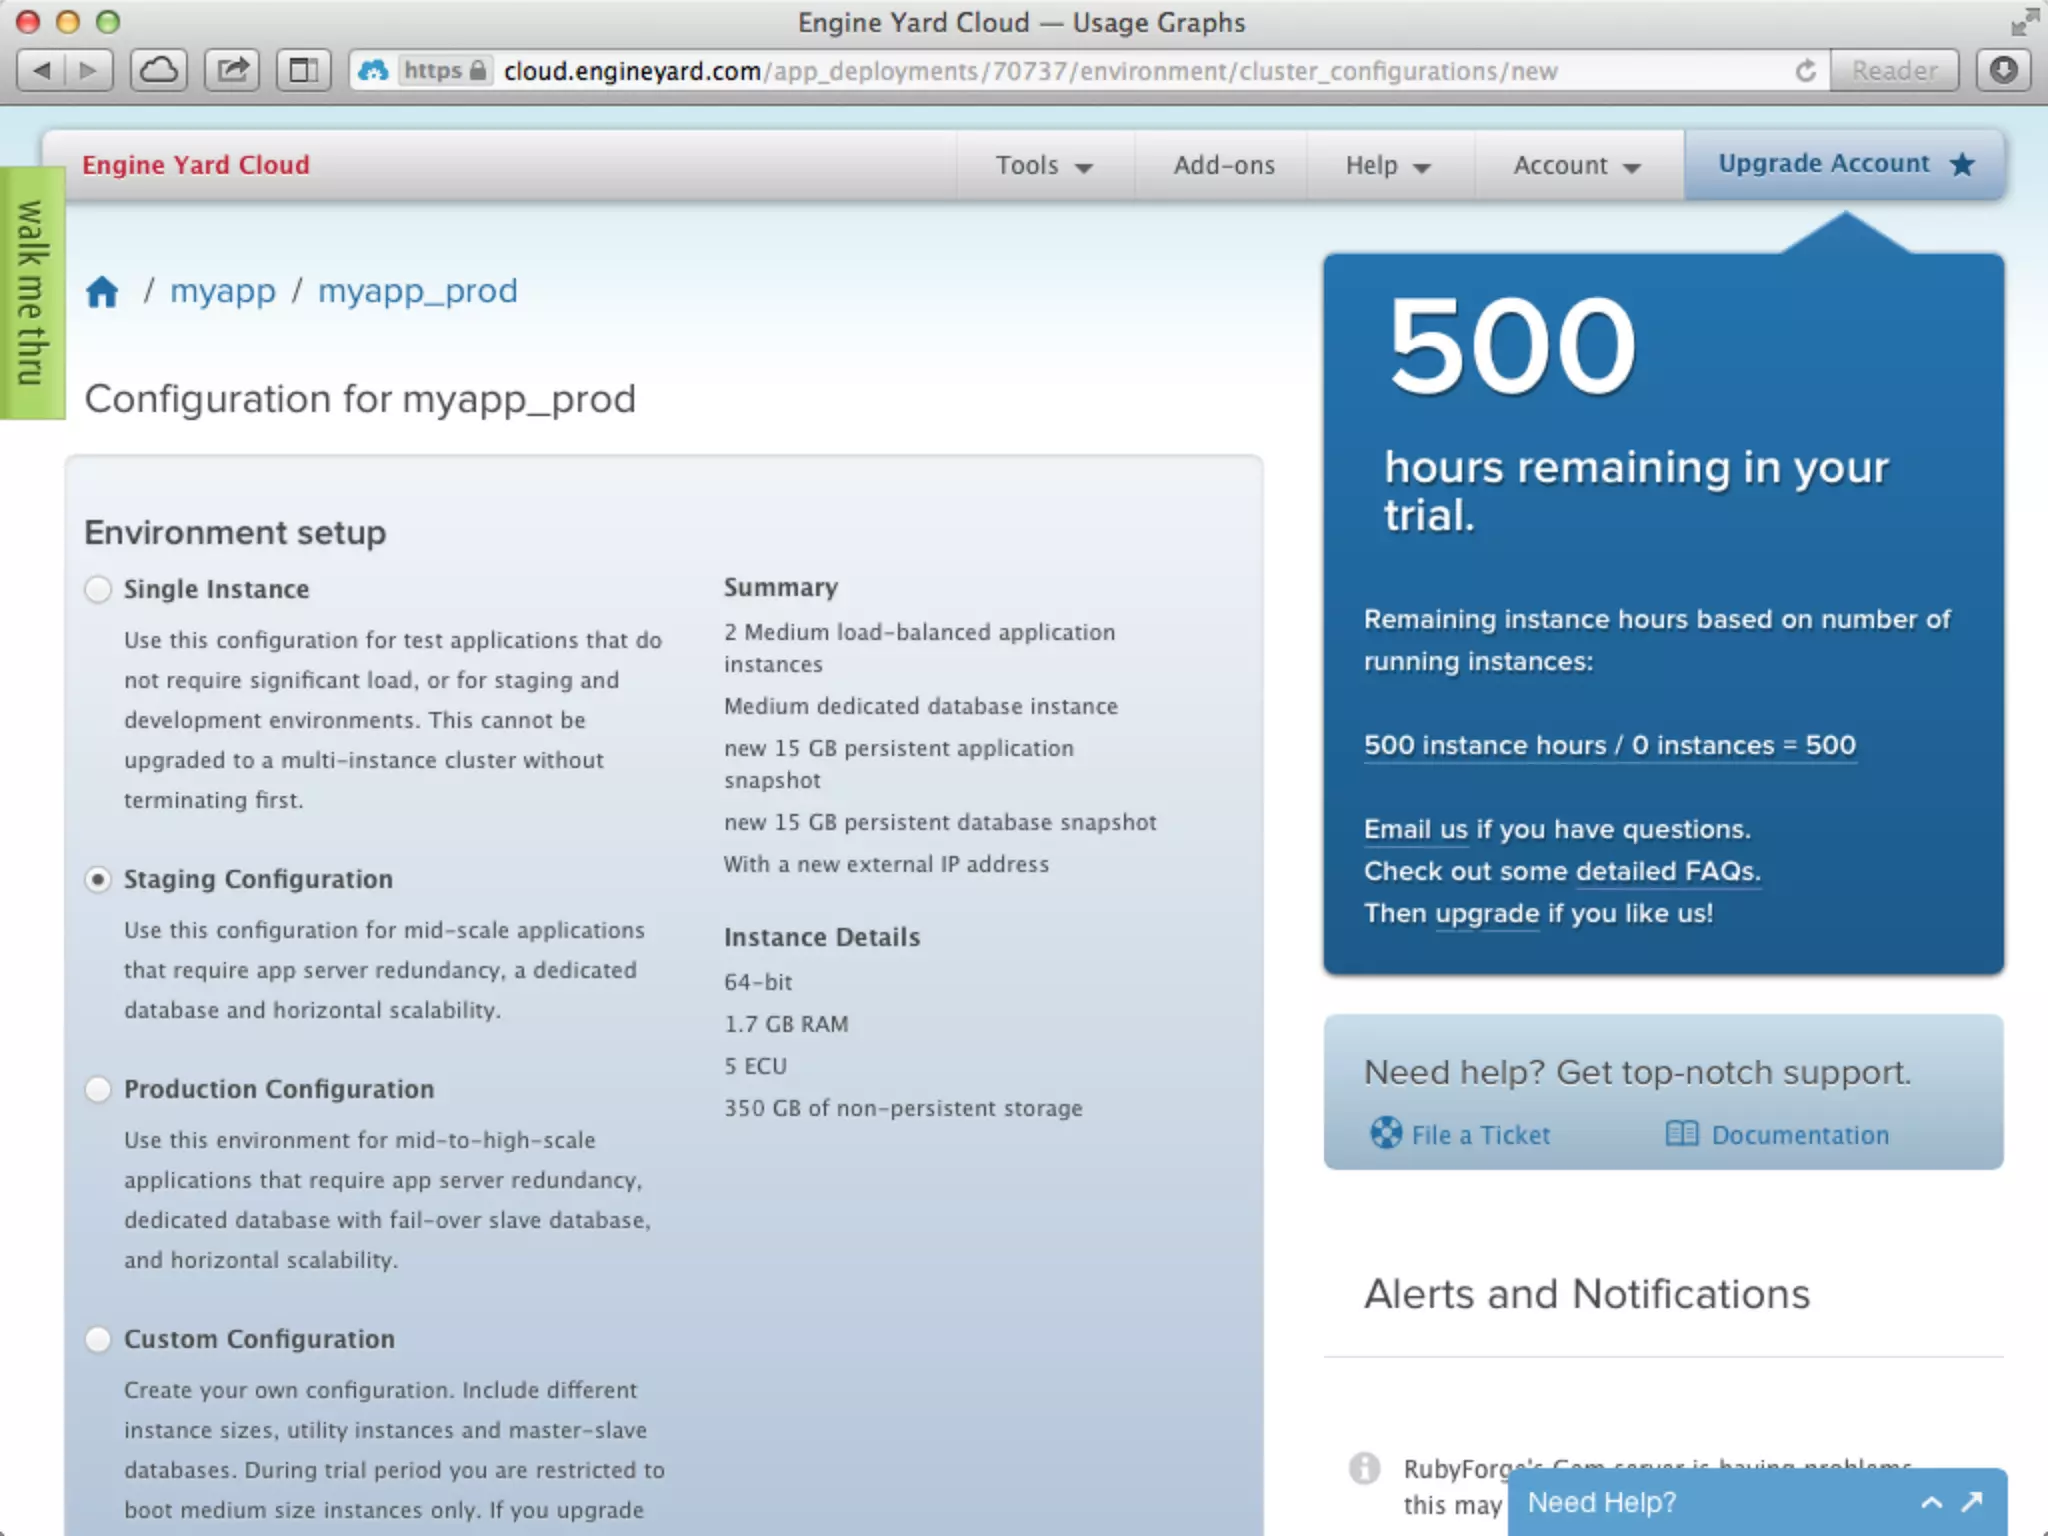Viewport: 2048px width, 1536px height.
Task: Expand Need Help widget chevron
Action: tap(1931, 1502)
